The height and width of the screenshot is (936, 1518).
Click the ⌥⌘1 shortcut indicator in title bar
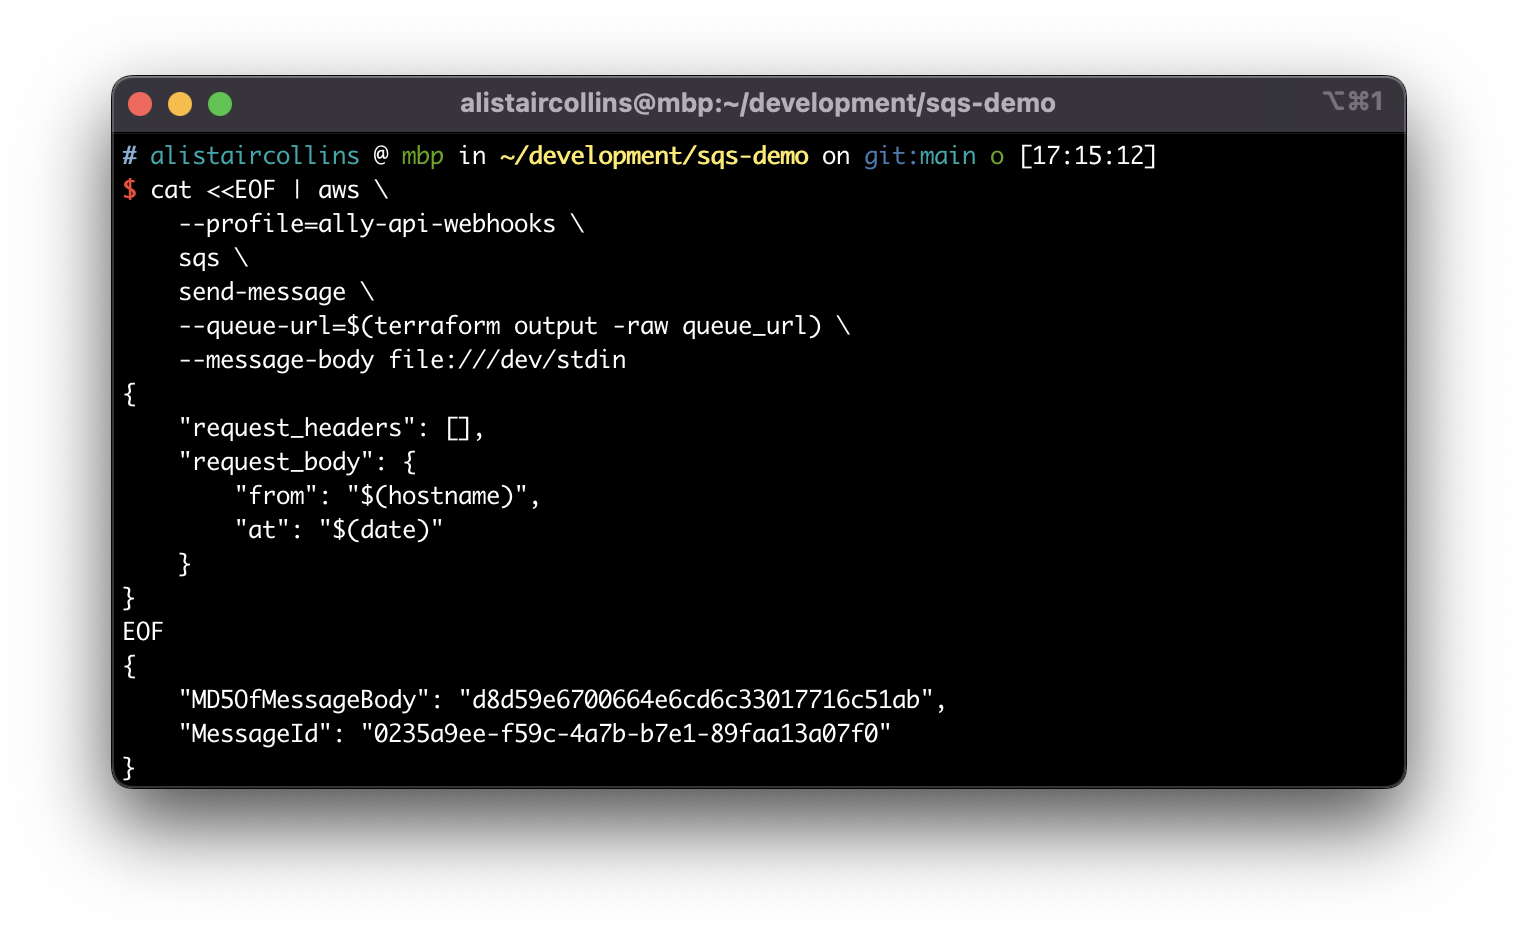(1352, 101)
